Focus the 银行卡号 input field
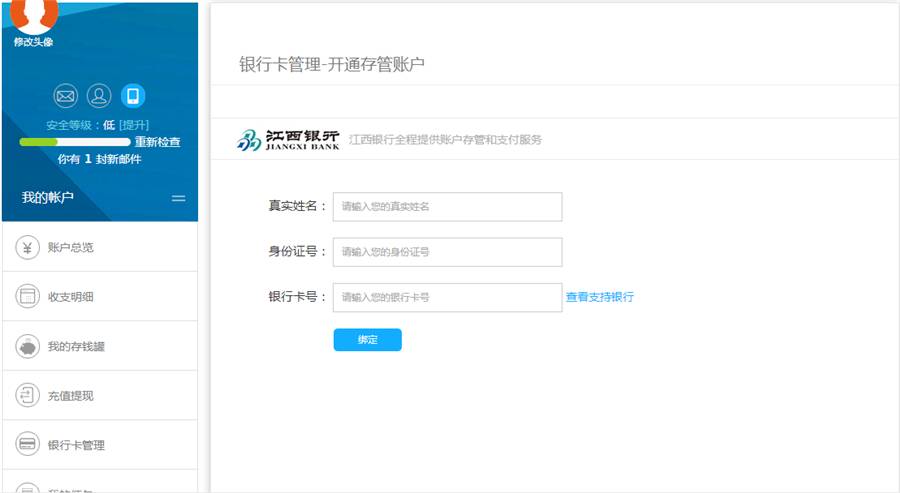This screenshot has width=900, height=493. click(x=447, y=297)
